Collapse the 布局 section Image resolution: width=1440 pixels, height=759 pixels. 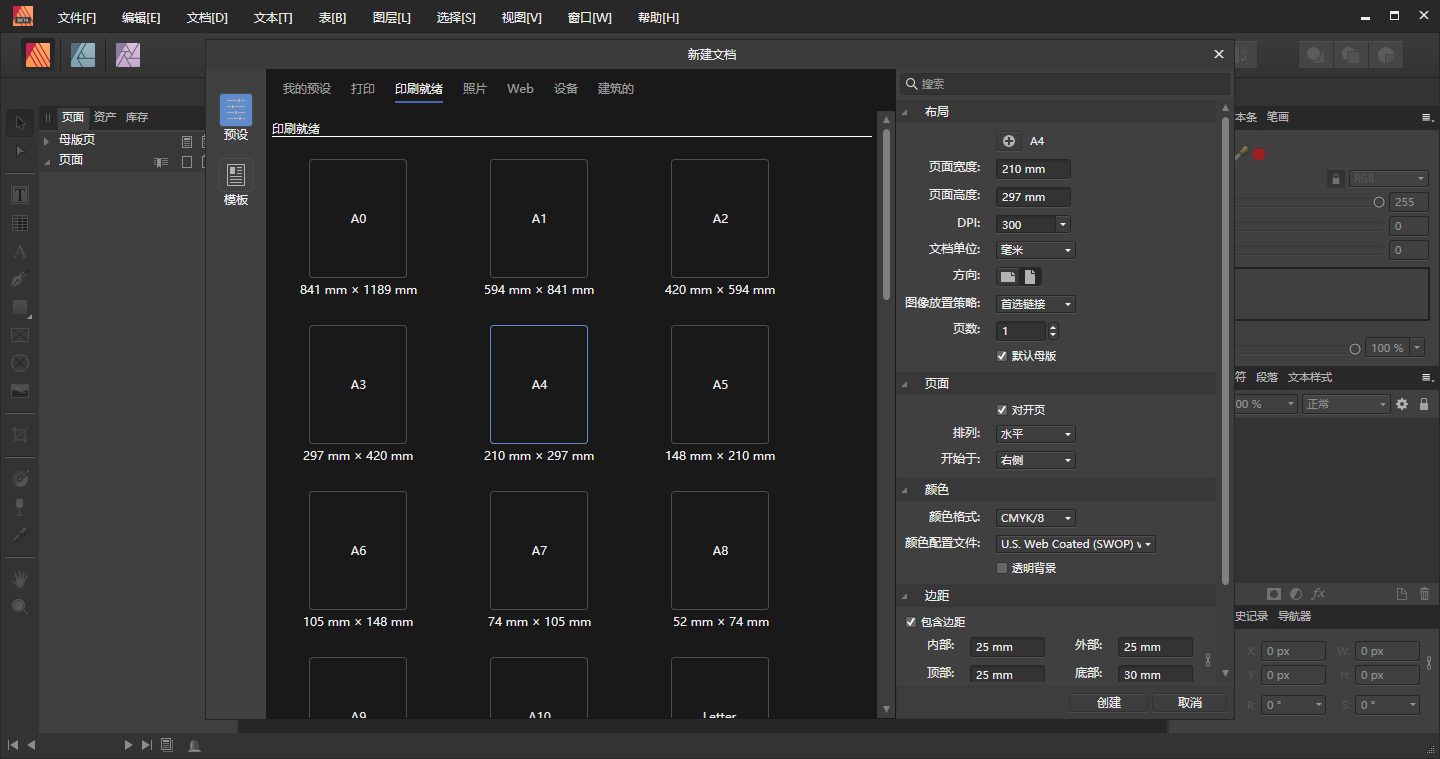click(x=906, y=112)
